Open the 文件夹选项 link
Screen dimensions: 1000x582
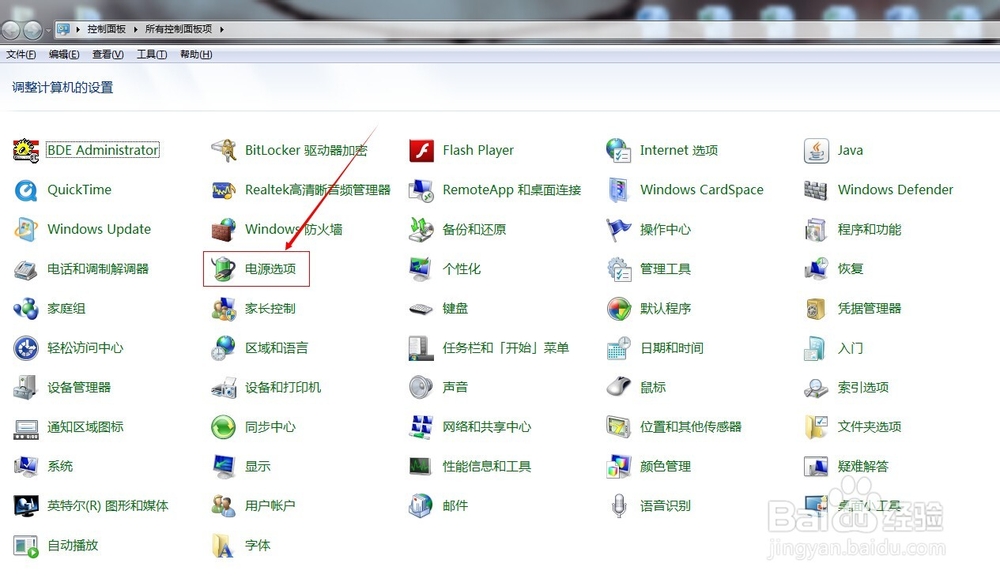(870, 427)
